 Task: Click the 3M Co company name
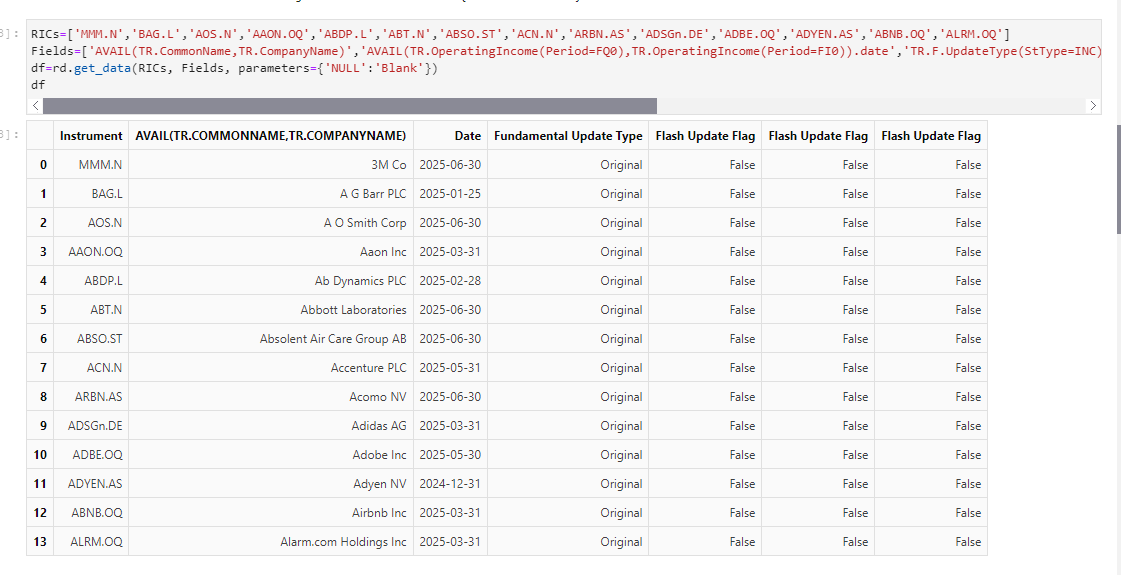[x=388, y=164]
